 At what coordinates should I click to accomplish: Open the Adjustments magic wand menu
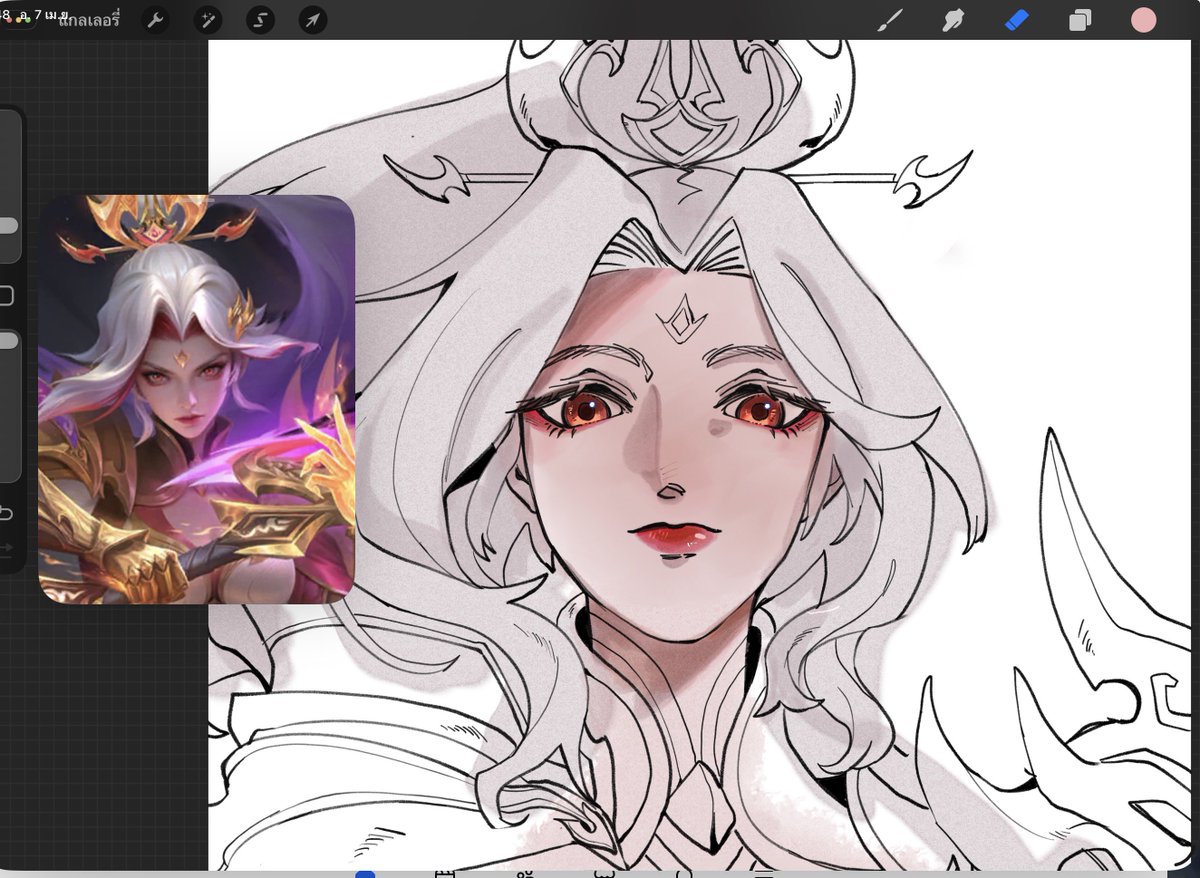(x=208, y=20)
